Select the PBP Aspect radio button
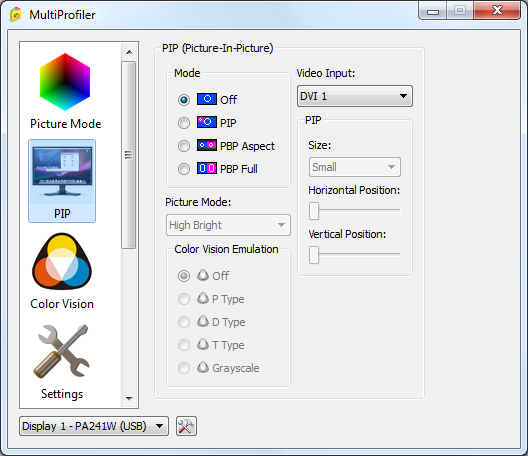Viewport: 528px width, 456px height. click(184, 146)
